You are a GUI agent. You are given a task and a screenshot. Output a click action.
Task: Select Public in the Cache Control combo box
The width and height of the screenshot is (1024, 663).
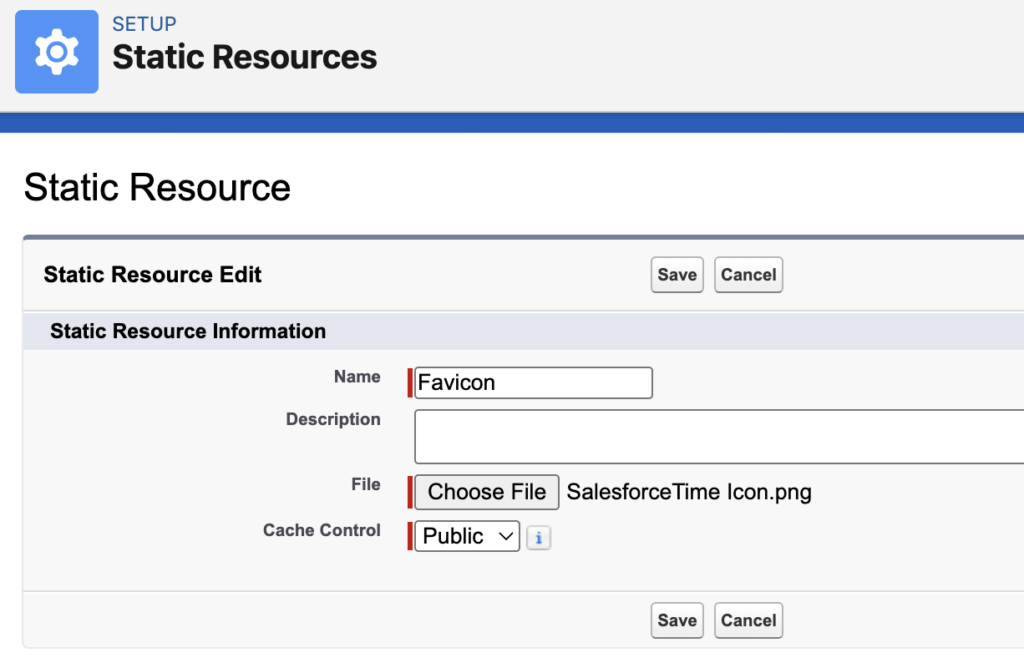point(465,536)
